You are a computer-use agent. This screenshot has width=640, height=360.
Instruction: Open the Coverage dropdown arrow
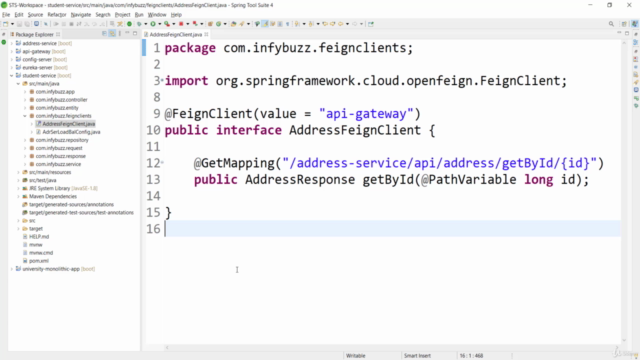(x=173, y=24)
